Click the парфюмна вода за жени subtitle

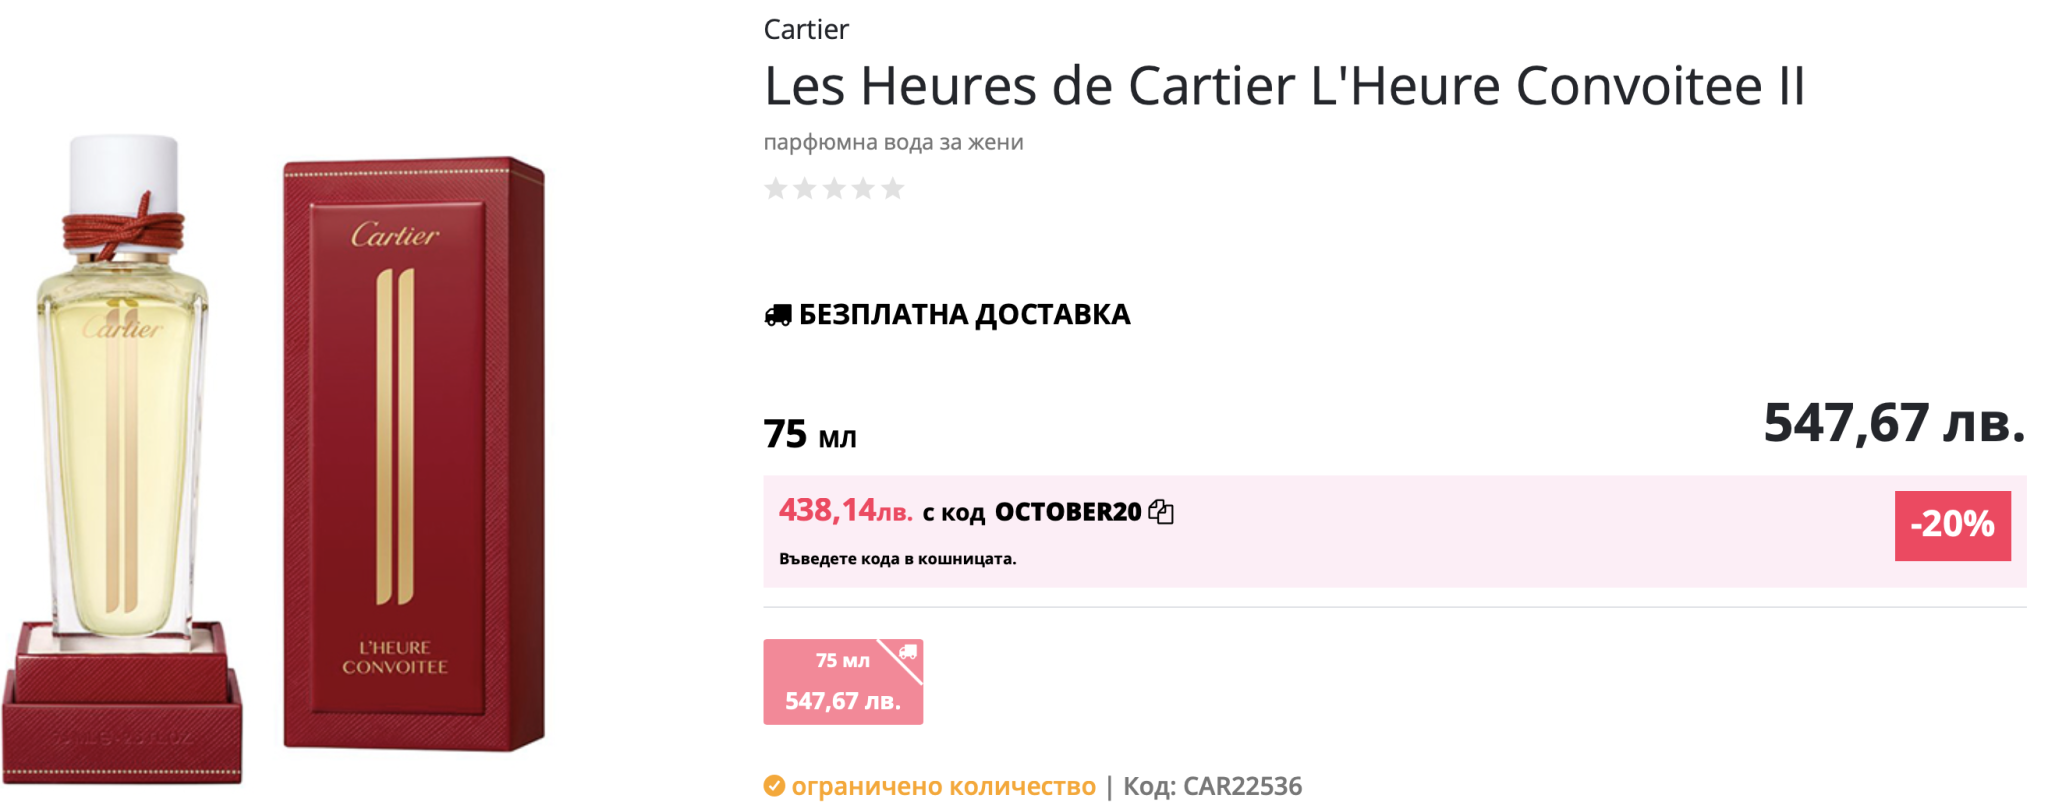tap(893, 142)
